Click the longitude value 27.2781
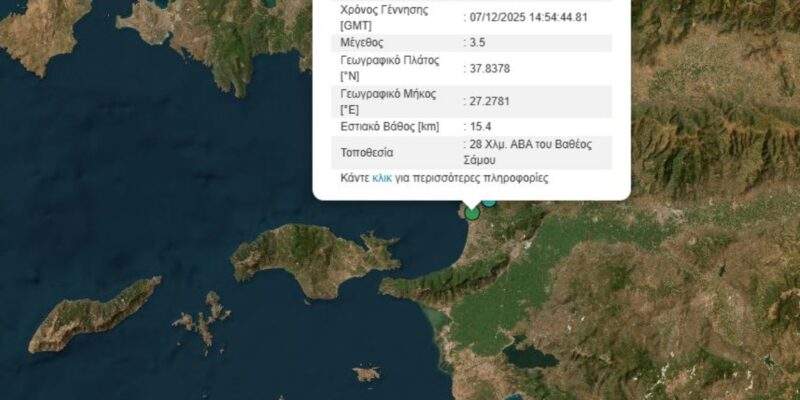800x400 pixels. (x=486, y=102)
